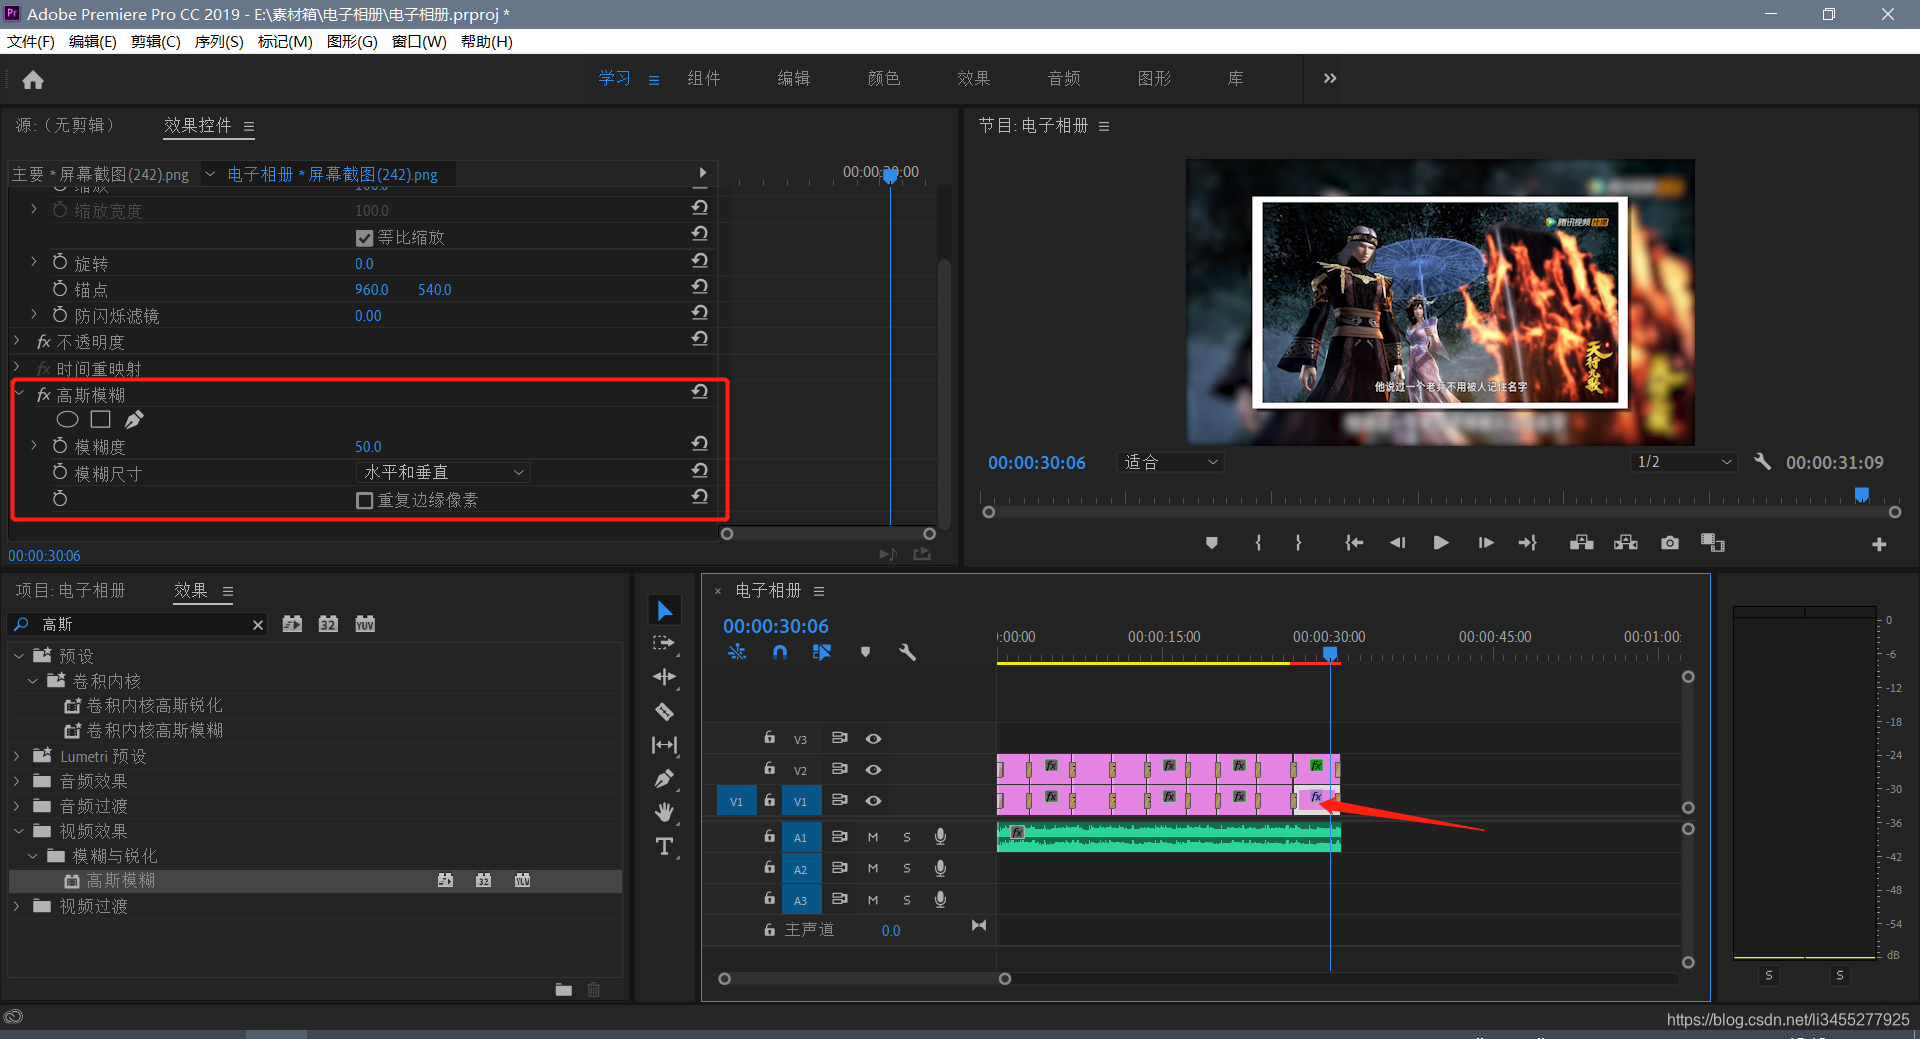The height and width of the screenshot is (1039, 1920).
Task: Select the Track Select Forward tool
Action: click(x=664, y=643)
